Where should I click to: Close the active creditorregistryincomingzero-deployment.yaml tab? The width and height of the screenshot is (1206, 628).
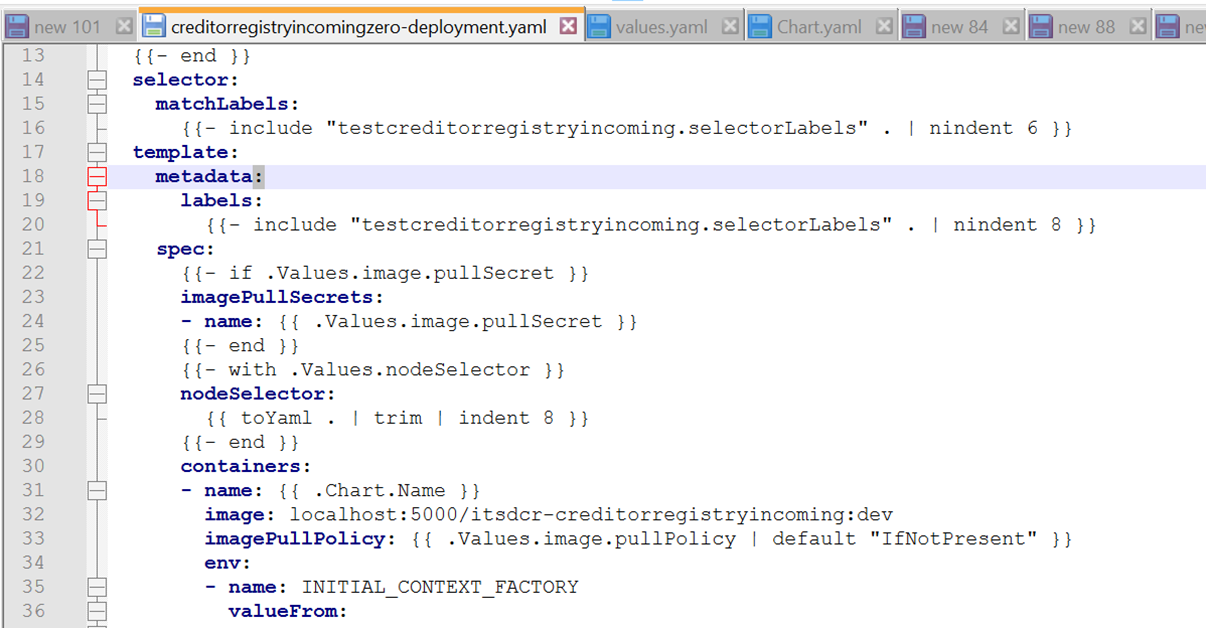(x=568, y=26)
